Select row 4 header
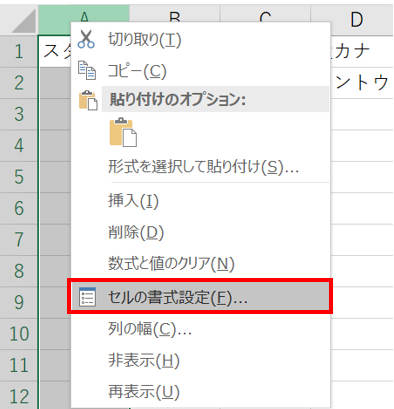 pyautogui.click(x=19, y=145)
